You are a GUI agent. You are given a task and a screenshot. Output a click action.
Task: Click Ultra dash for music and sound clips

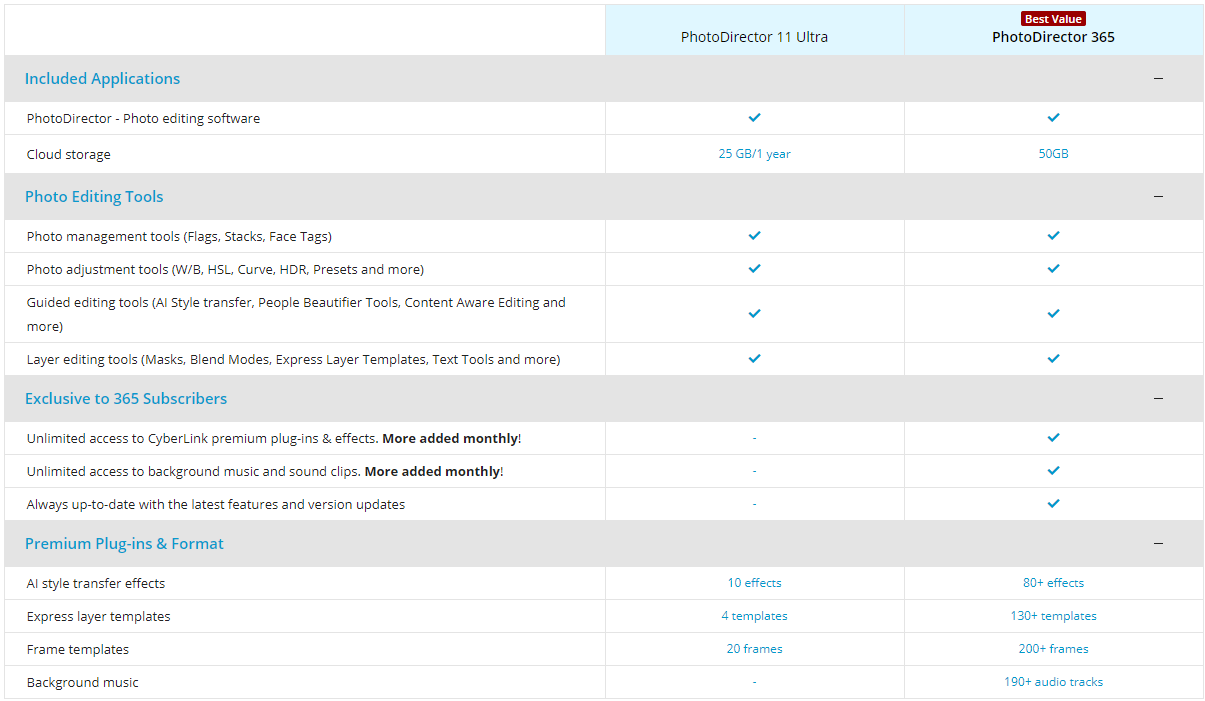pyautogui.click(x=754, y=471)
